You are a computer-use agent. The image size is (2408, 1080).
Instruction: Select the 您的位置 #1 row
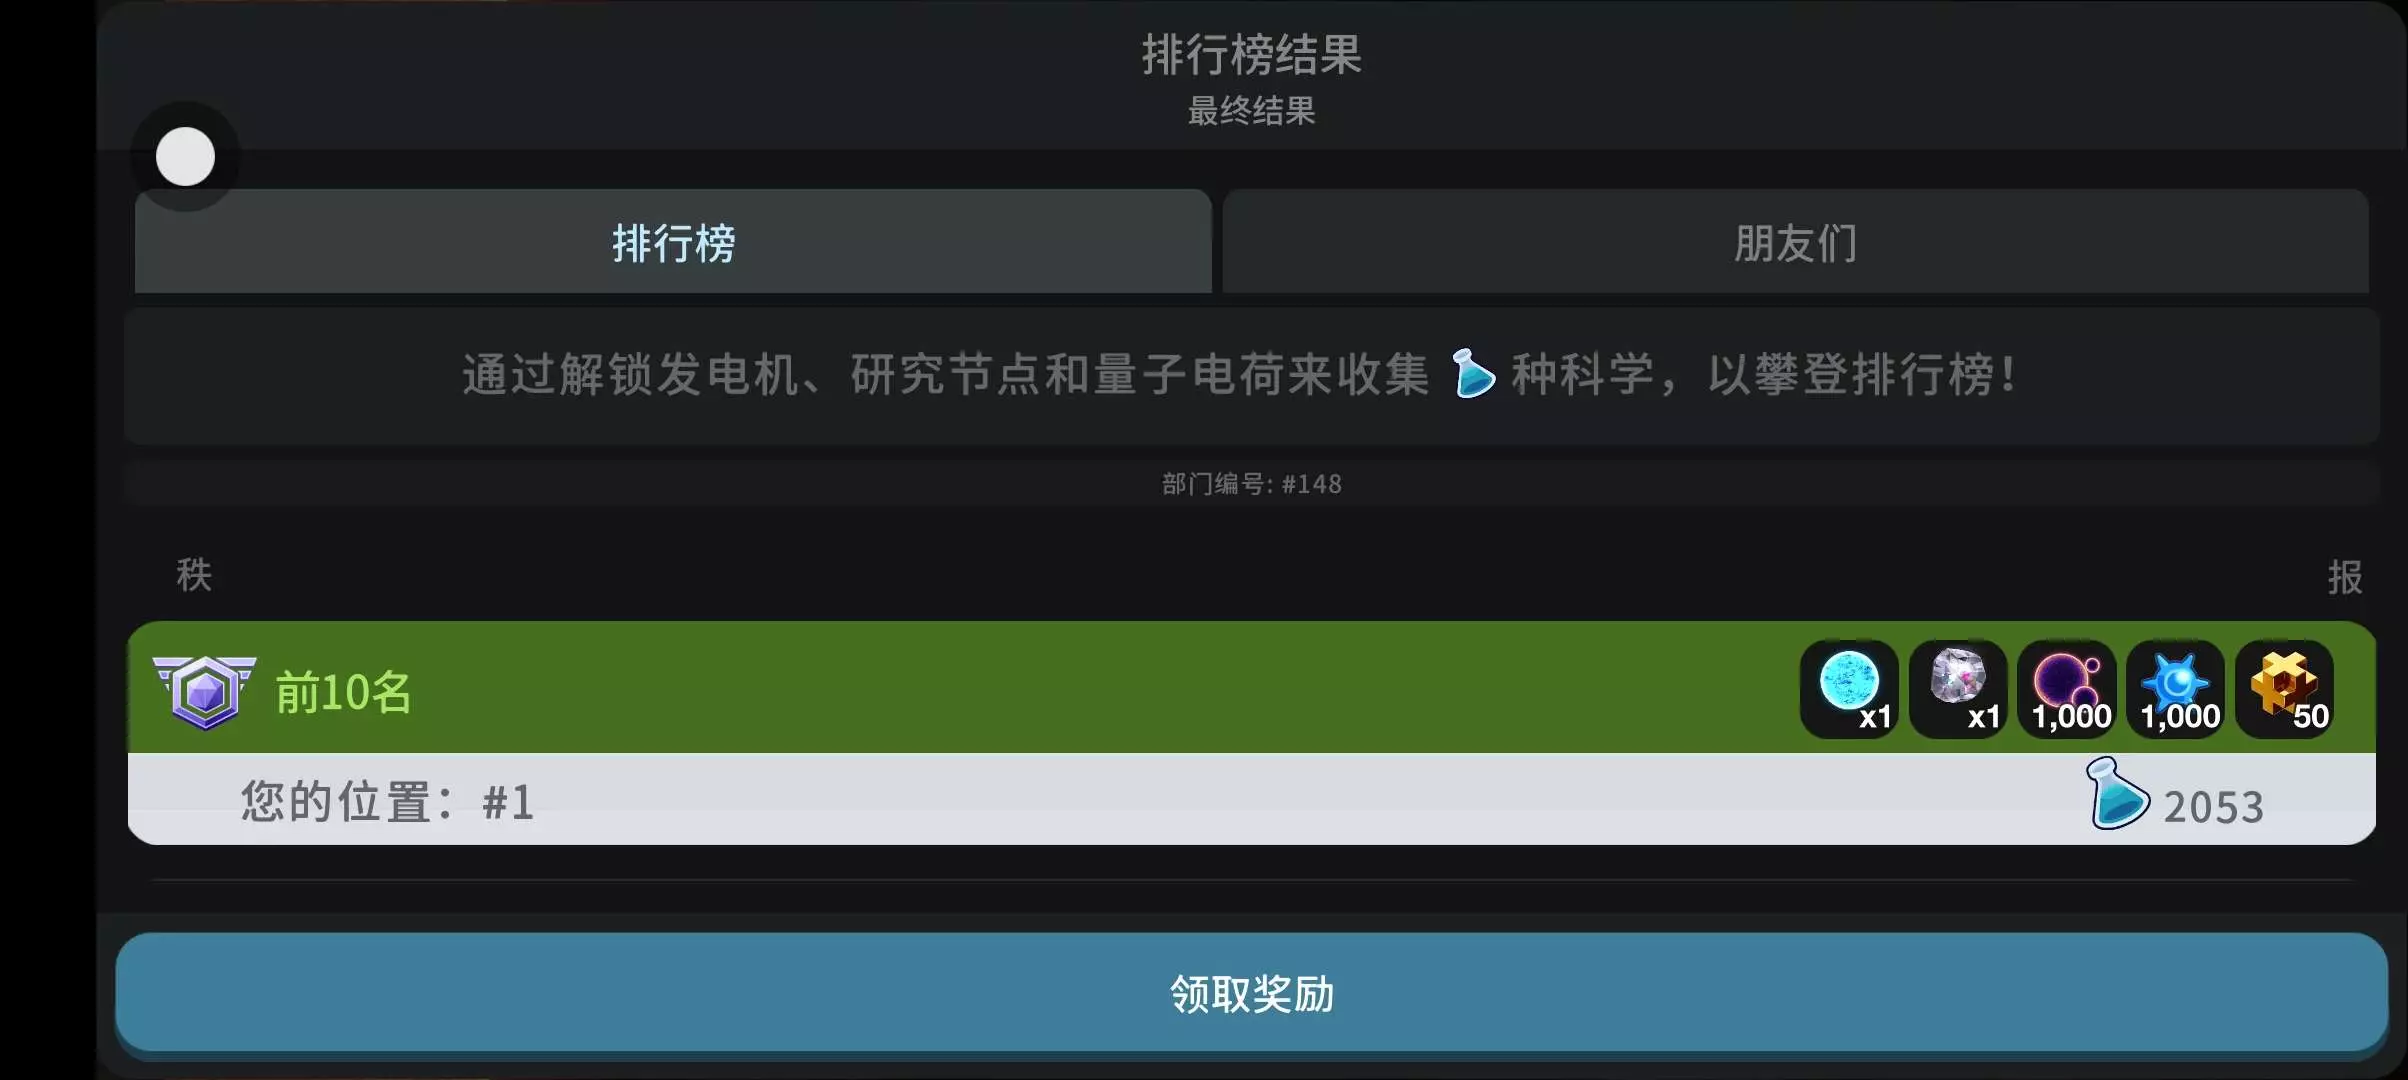tap(1251, 799)
